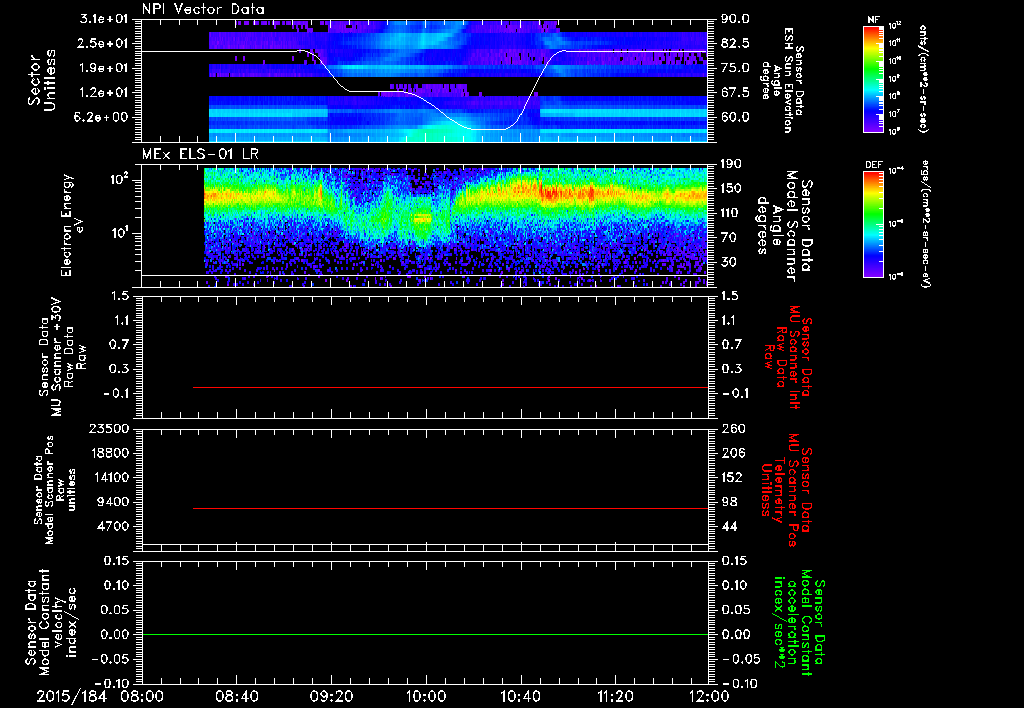Image resolution: width=1024 pixels, height=708 pixels.
Task: Click the 14100 scanner position tick label
Action: click(109, 477)
